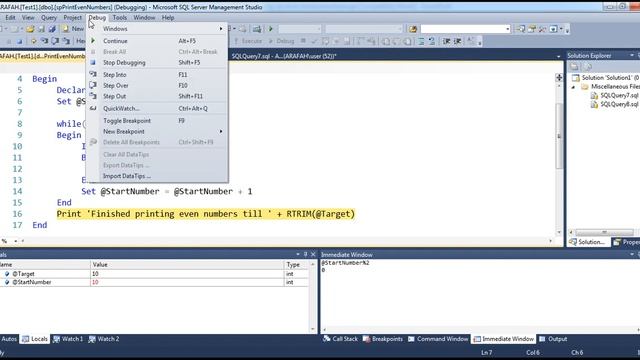Click Uncomment Selection lines toolbar icon

[432, 41]
